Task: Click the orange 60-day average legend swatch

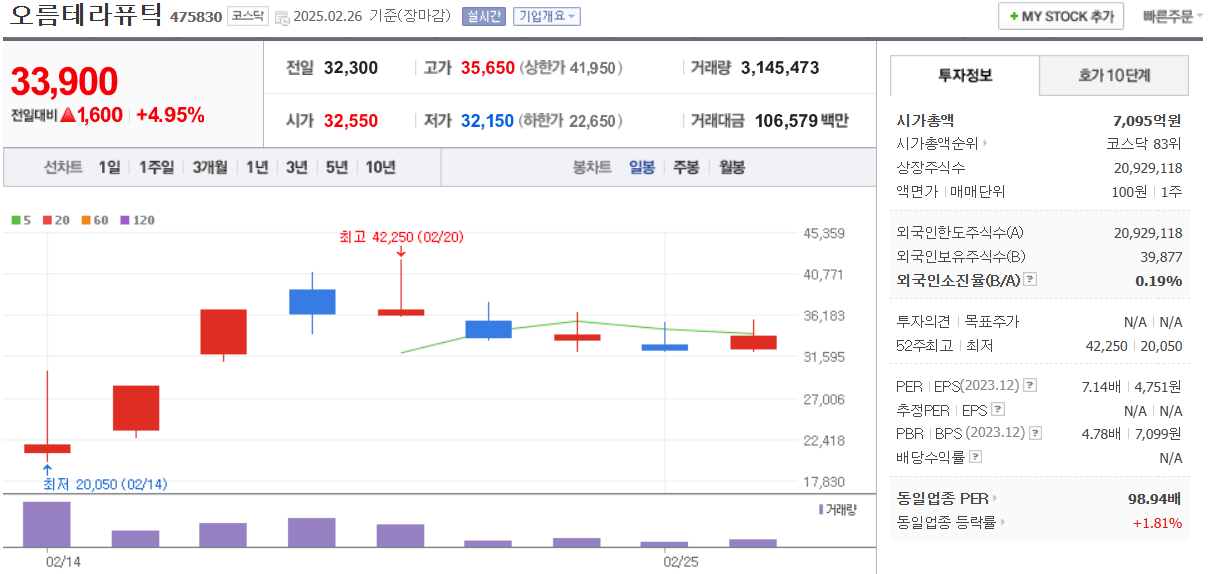Action: [86, 220]
